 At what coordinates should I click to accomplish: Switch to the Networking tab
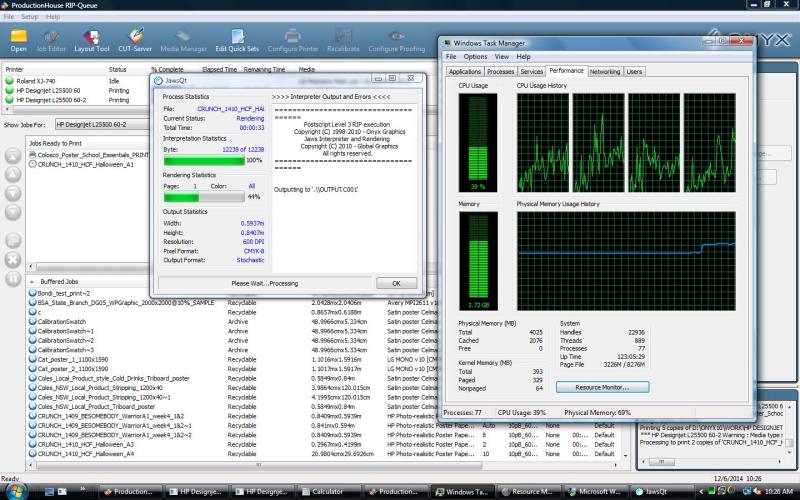tap(605, 71)
